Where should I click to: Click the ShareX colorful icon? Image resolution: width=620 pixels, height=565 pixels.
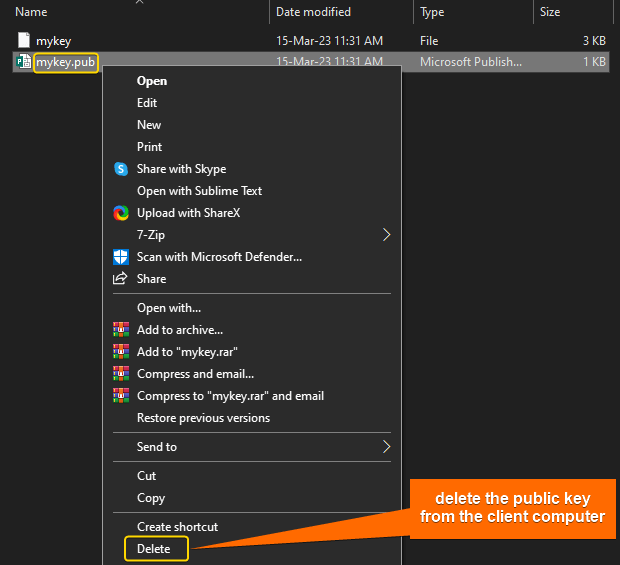121,213
